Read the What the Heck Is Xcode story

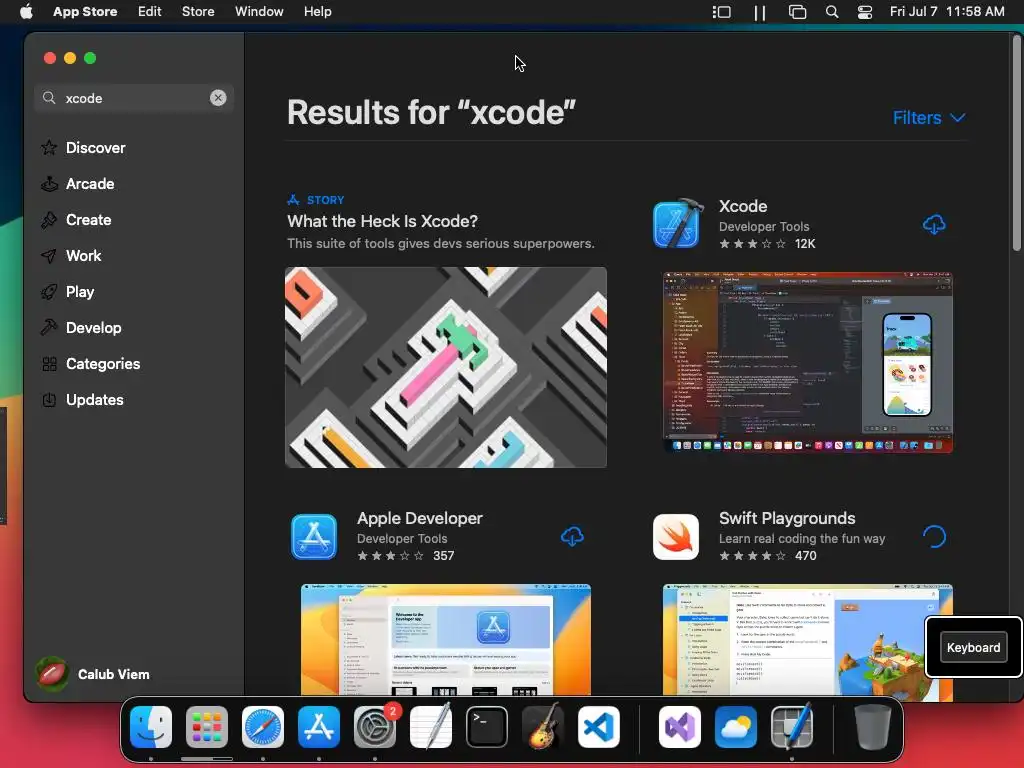click(x=382, y=221)
